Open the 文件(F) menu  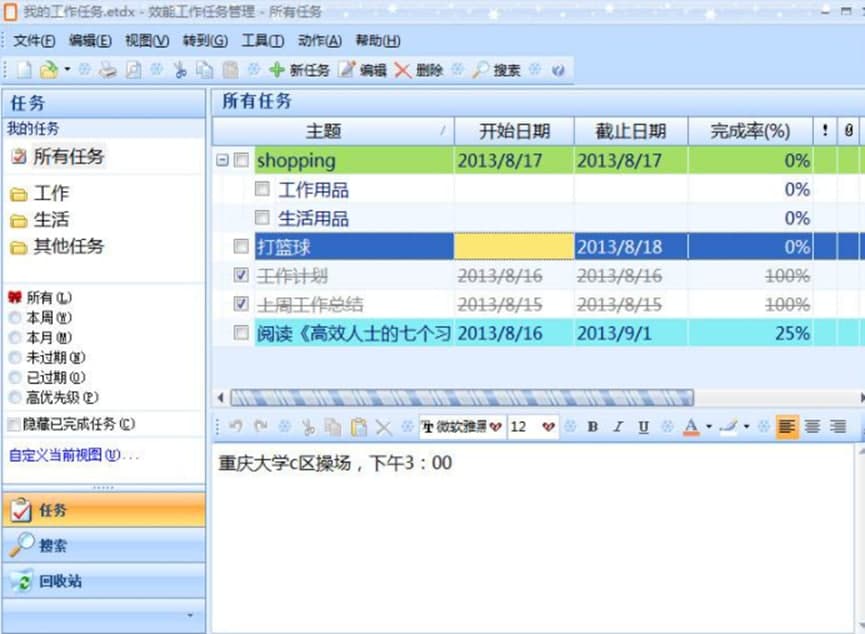(x=34, y=40)
